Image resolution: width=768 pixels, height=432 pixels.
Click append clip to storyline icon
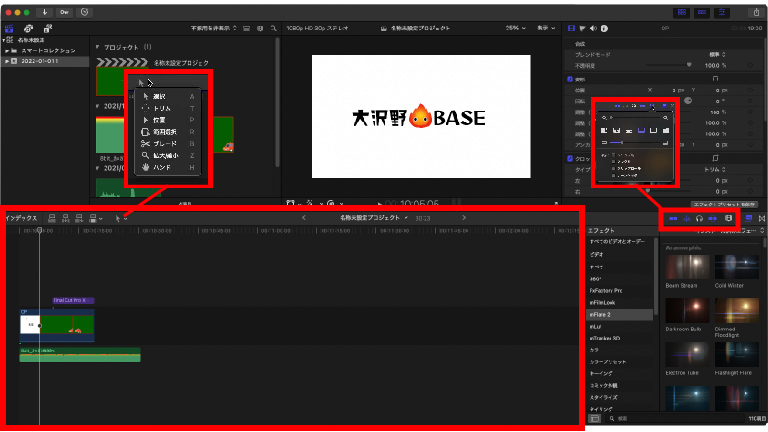(79, 218)
